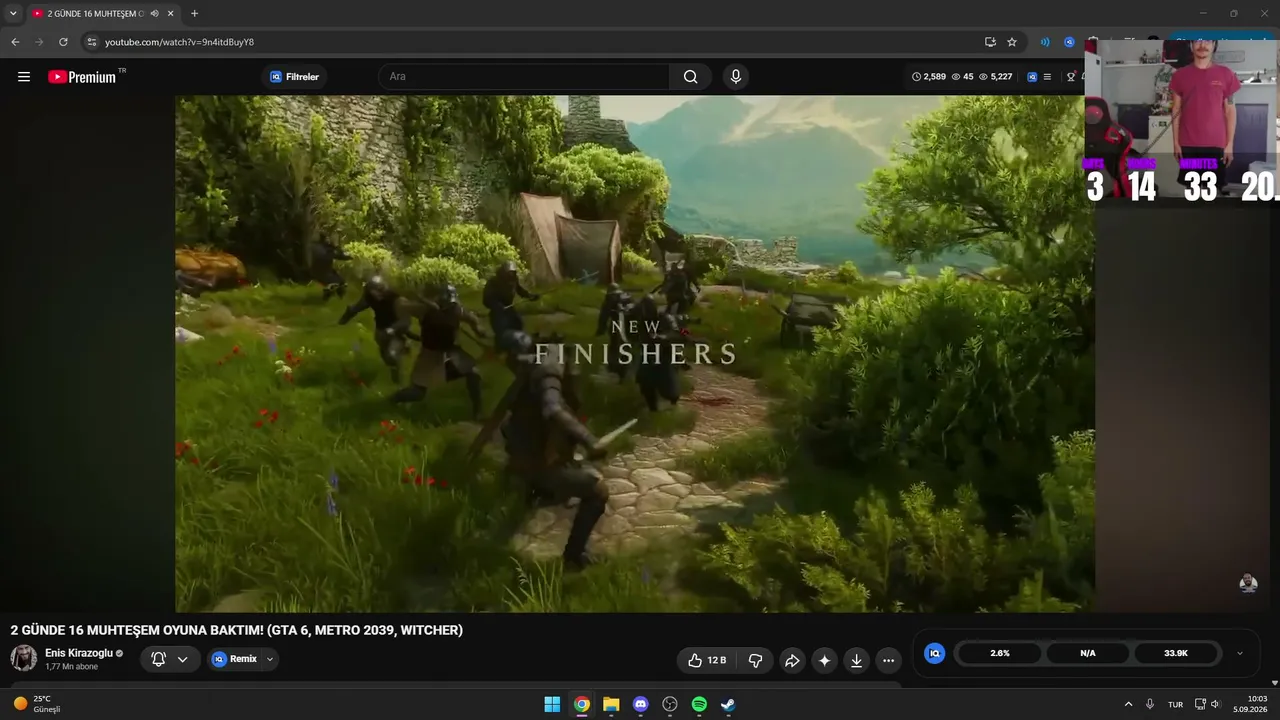Click the 33.9K vidIQ metric pill
The height and width of the screenshot is (720, 1280).
[1176, 653]
